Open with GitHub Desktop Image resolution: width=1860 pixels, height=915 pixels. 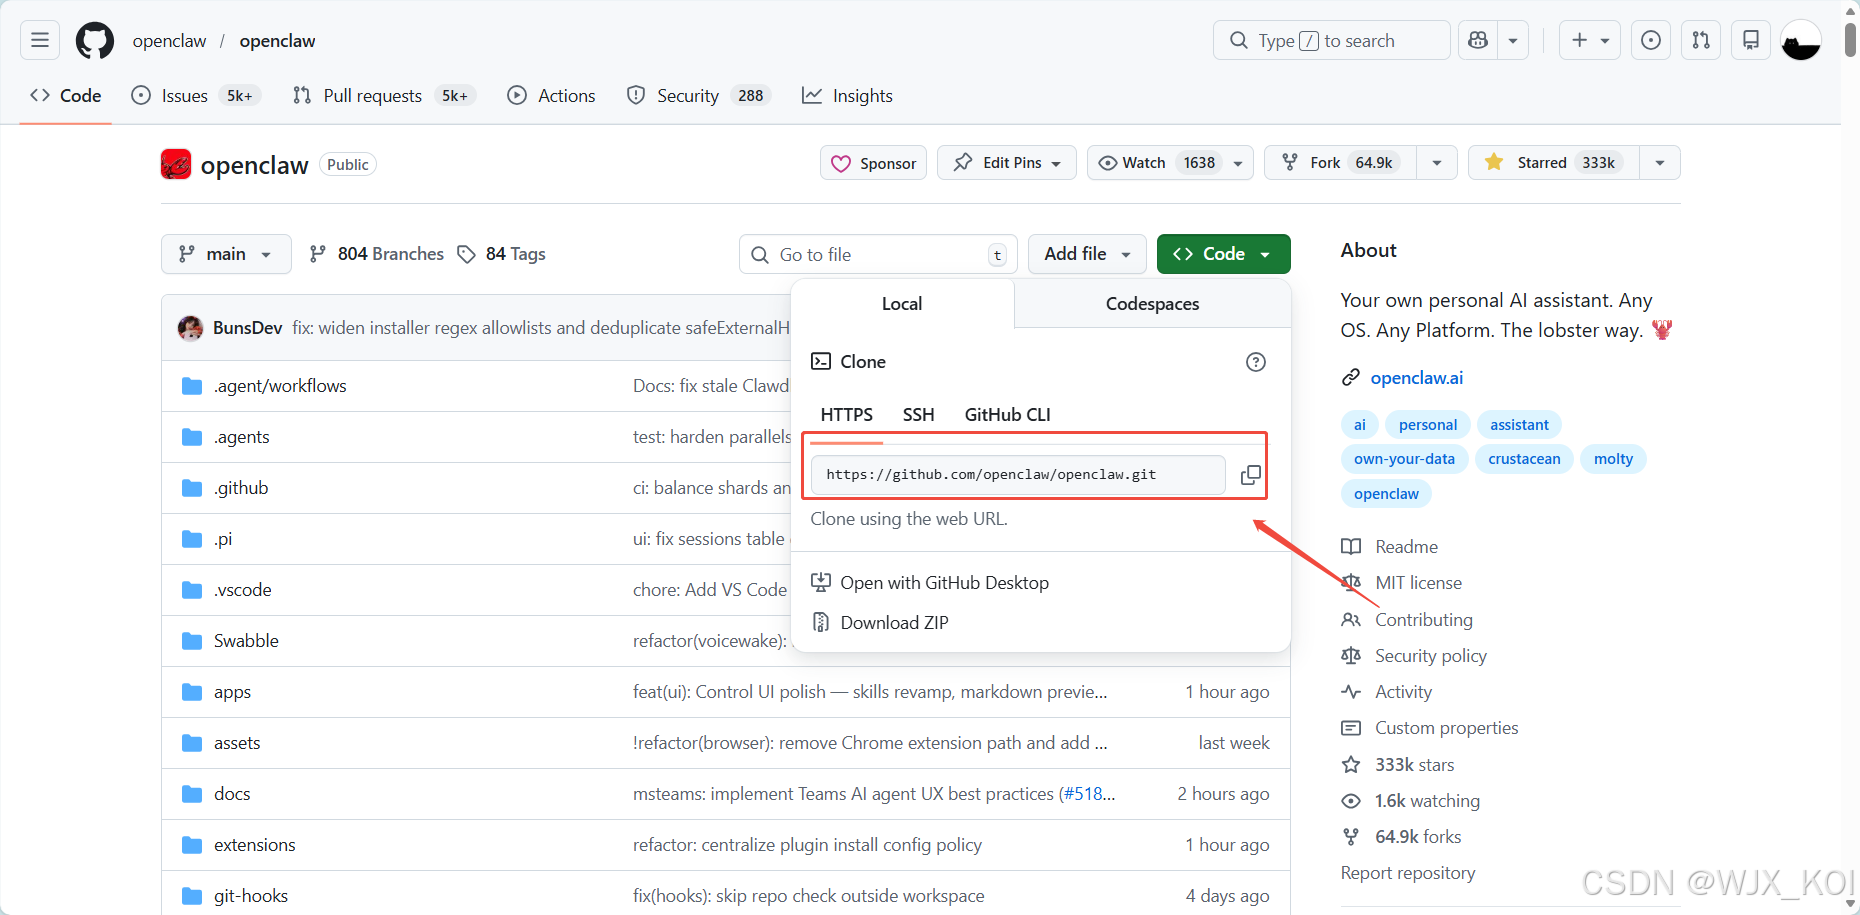[930, 583]
